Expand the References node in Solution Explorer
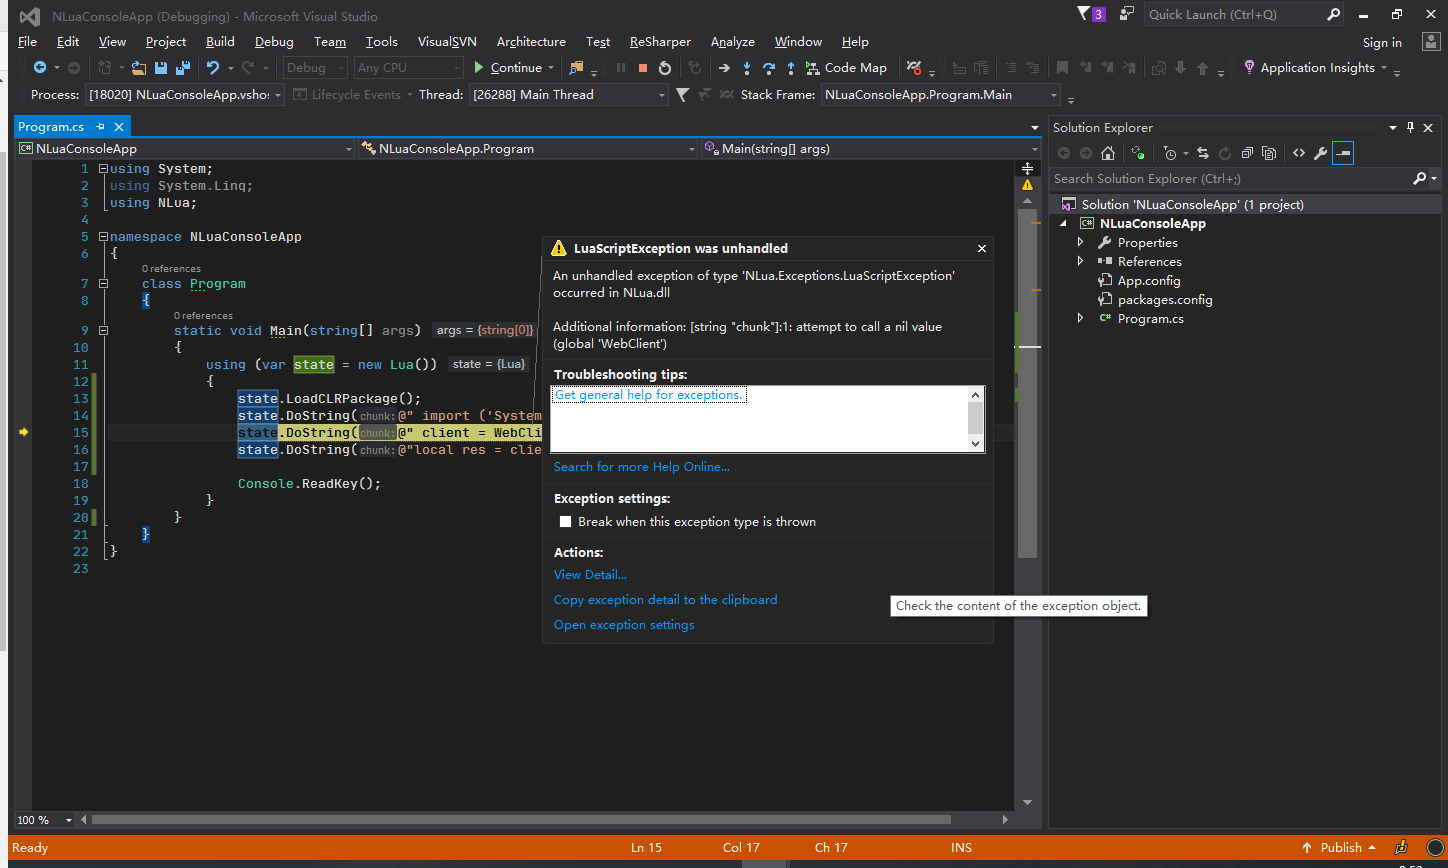This screenshot has width=1448, height=868. tap(1080, 261)
